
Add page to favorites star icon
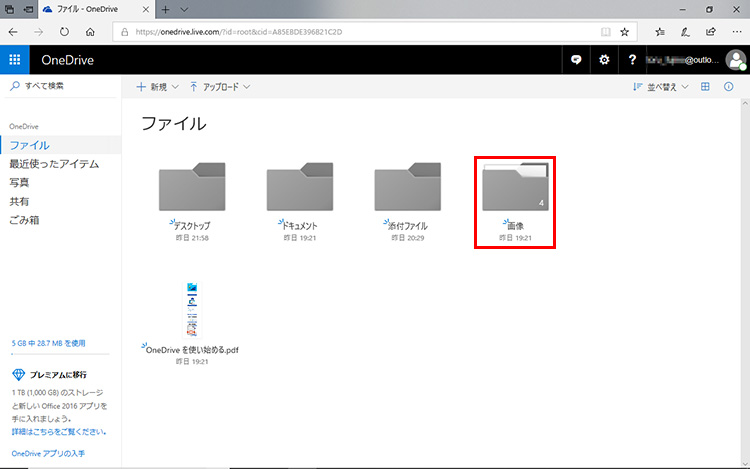625,32
